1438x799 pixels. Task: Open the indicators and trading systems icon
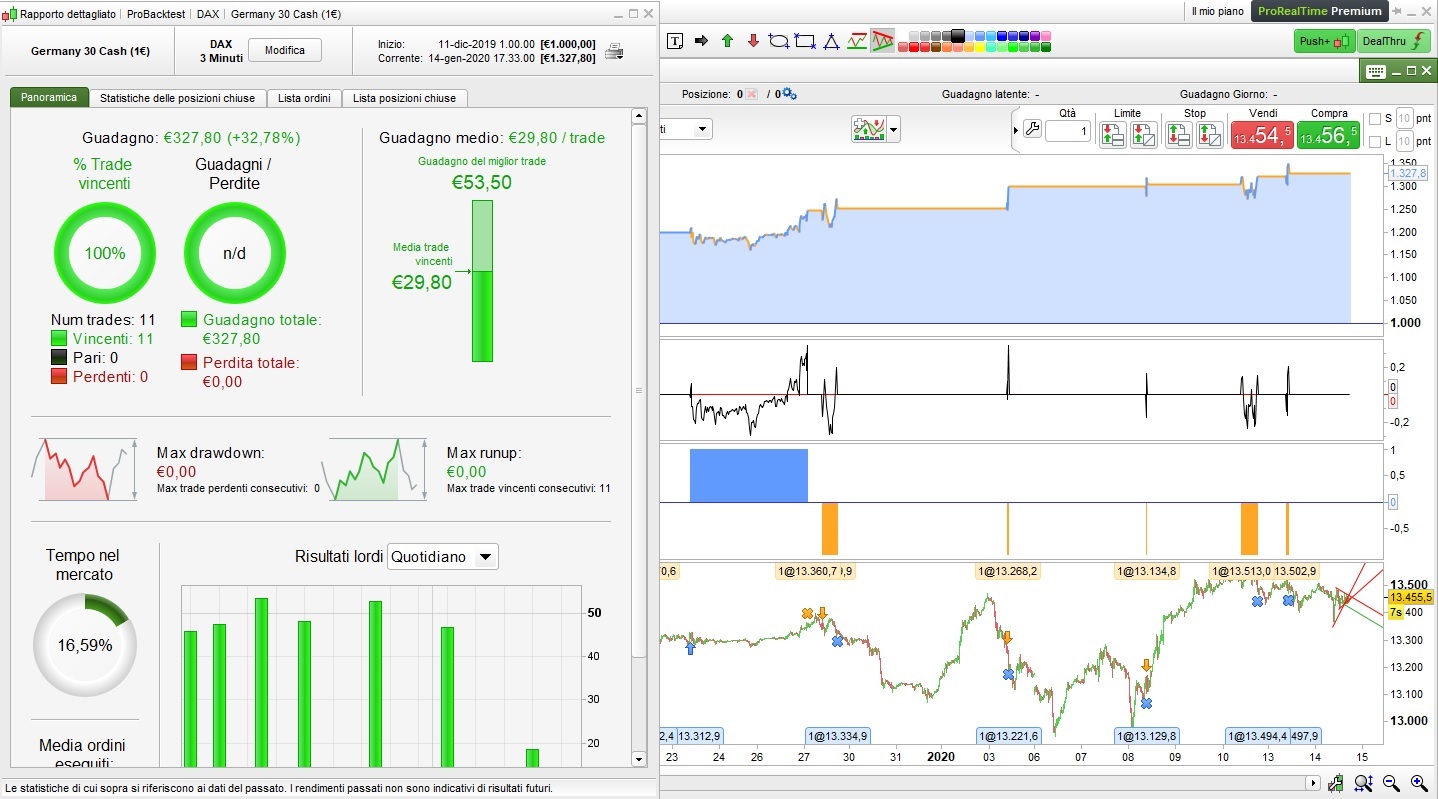tap(869, 129)
